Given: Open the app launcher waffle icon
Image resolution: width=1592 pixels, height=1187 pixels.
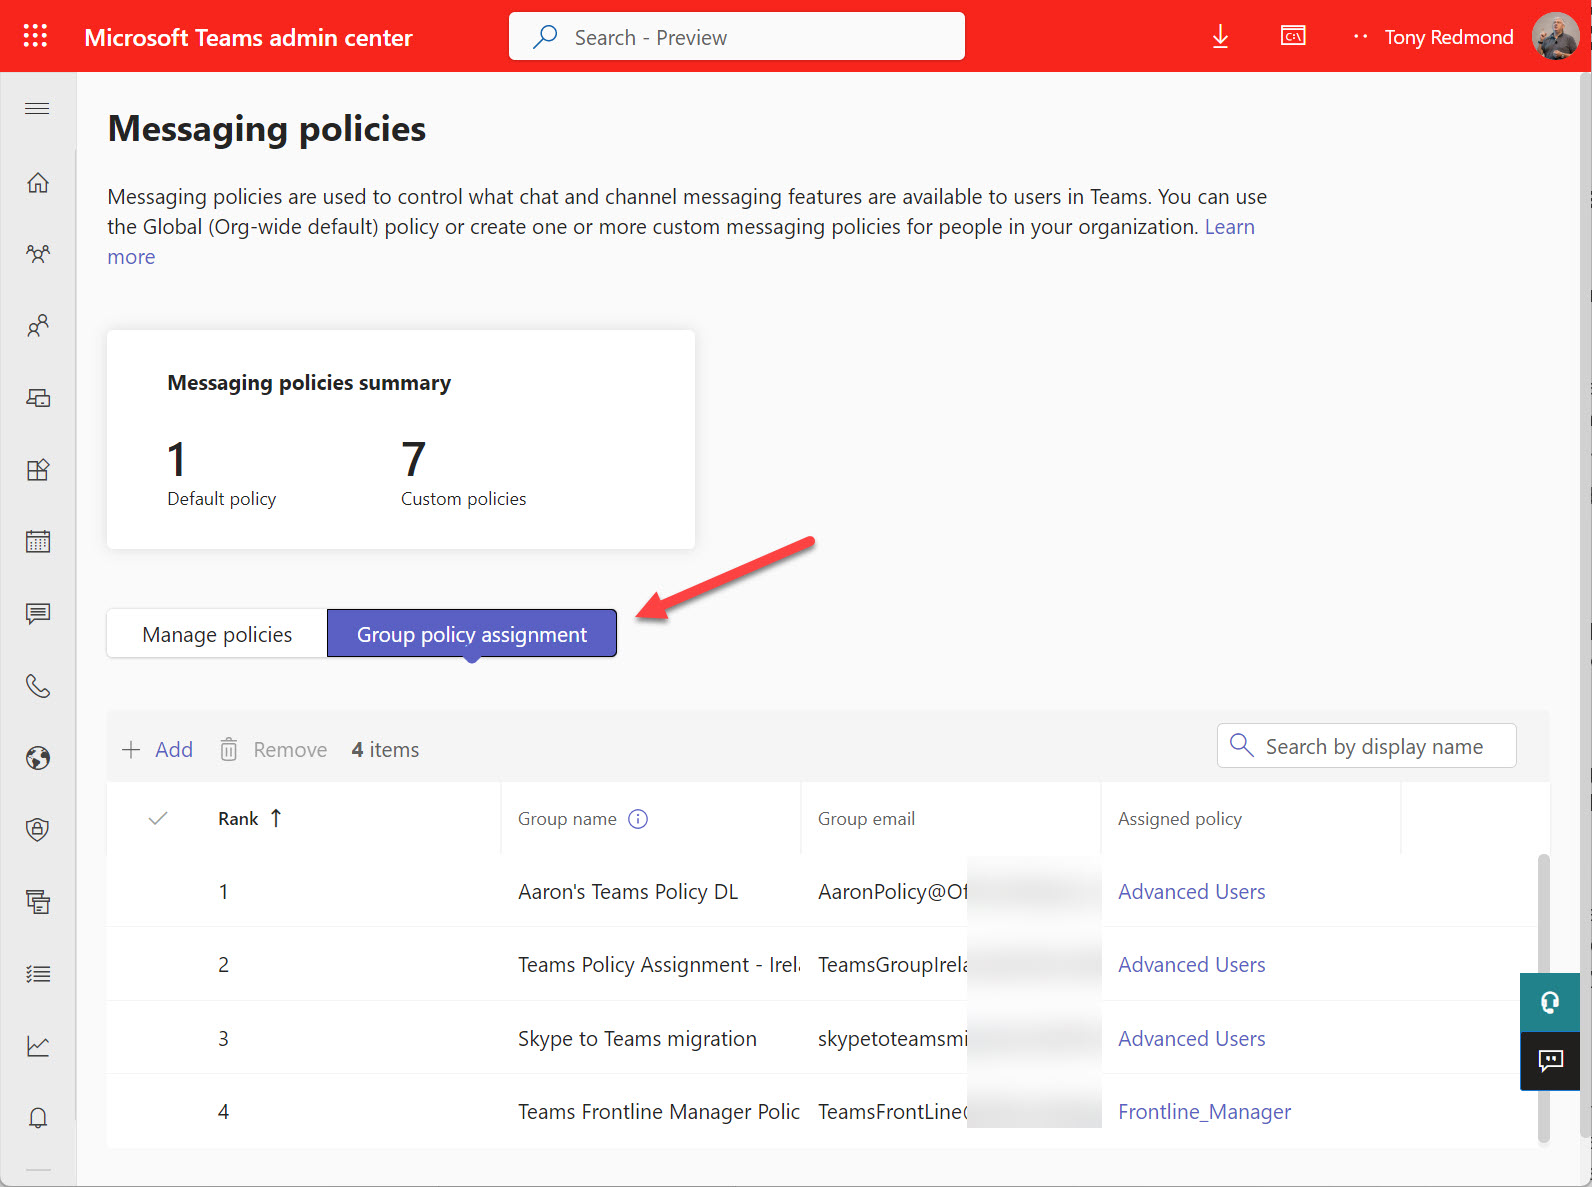Looking at the screenshot, I should (x=35, y=36).
